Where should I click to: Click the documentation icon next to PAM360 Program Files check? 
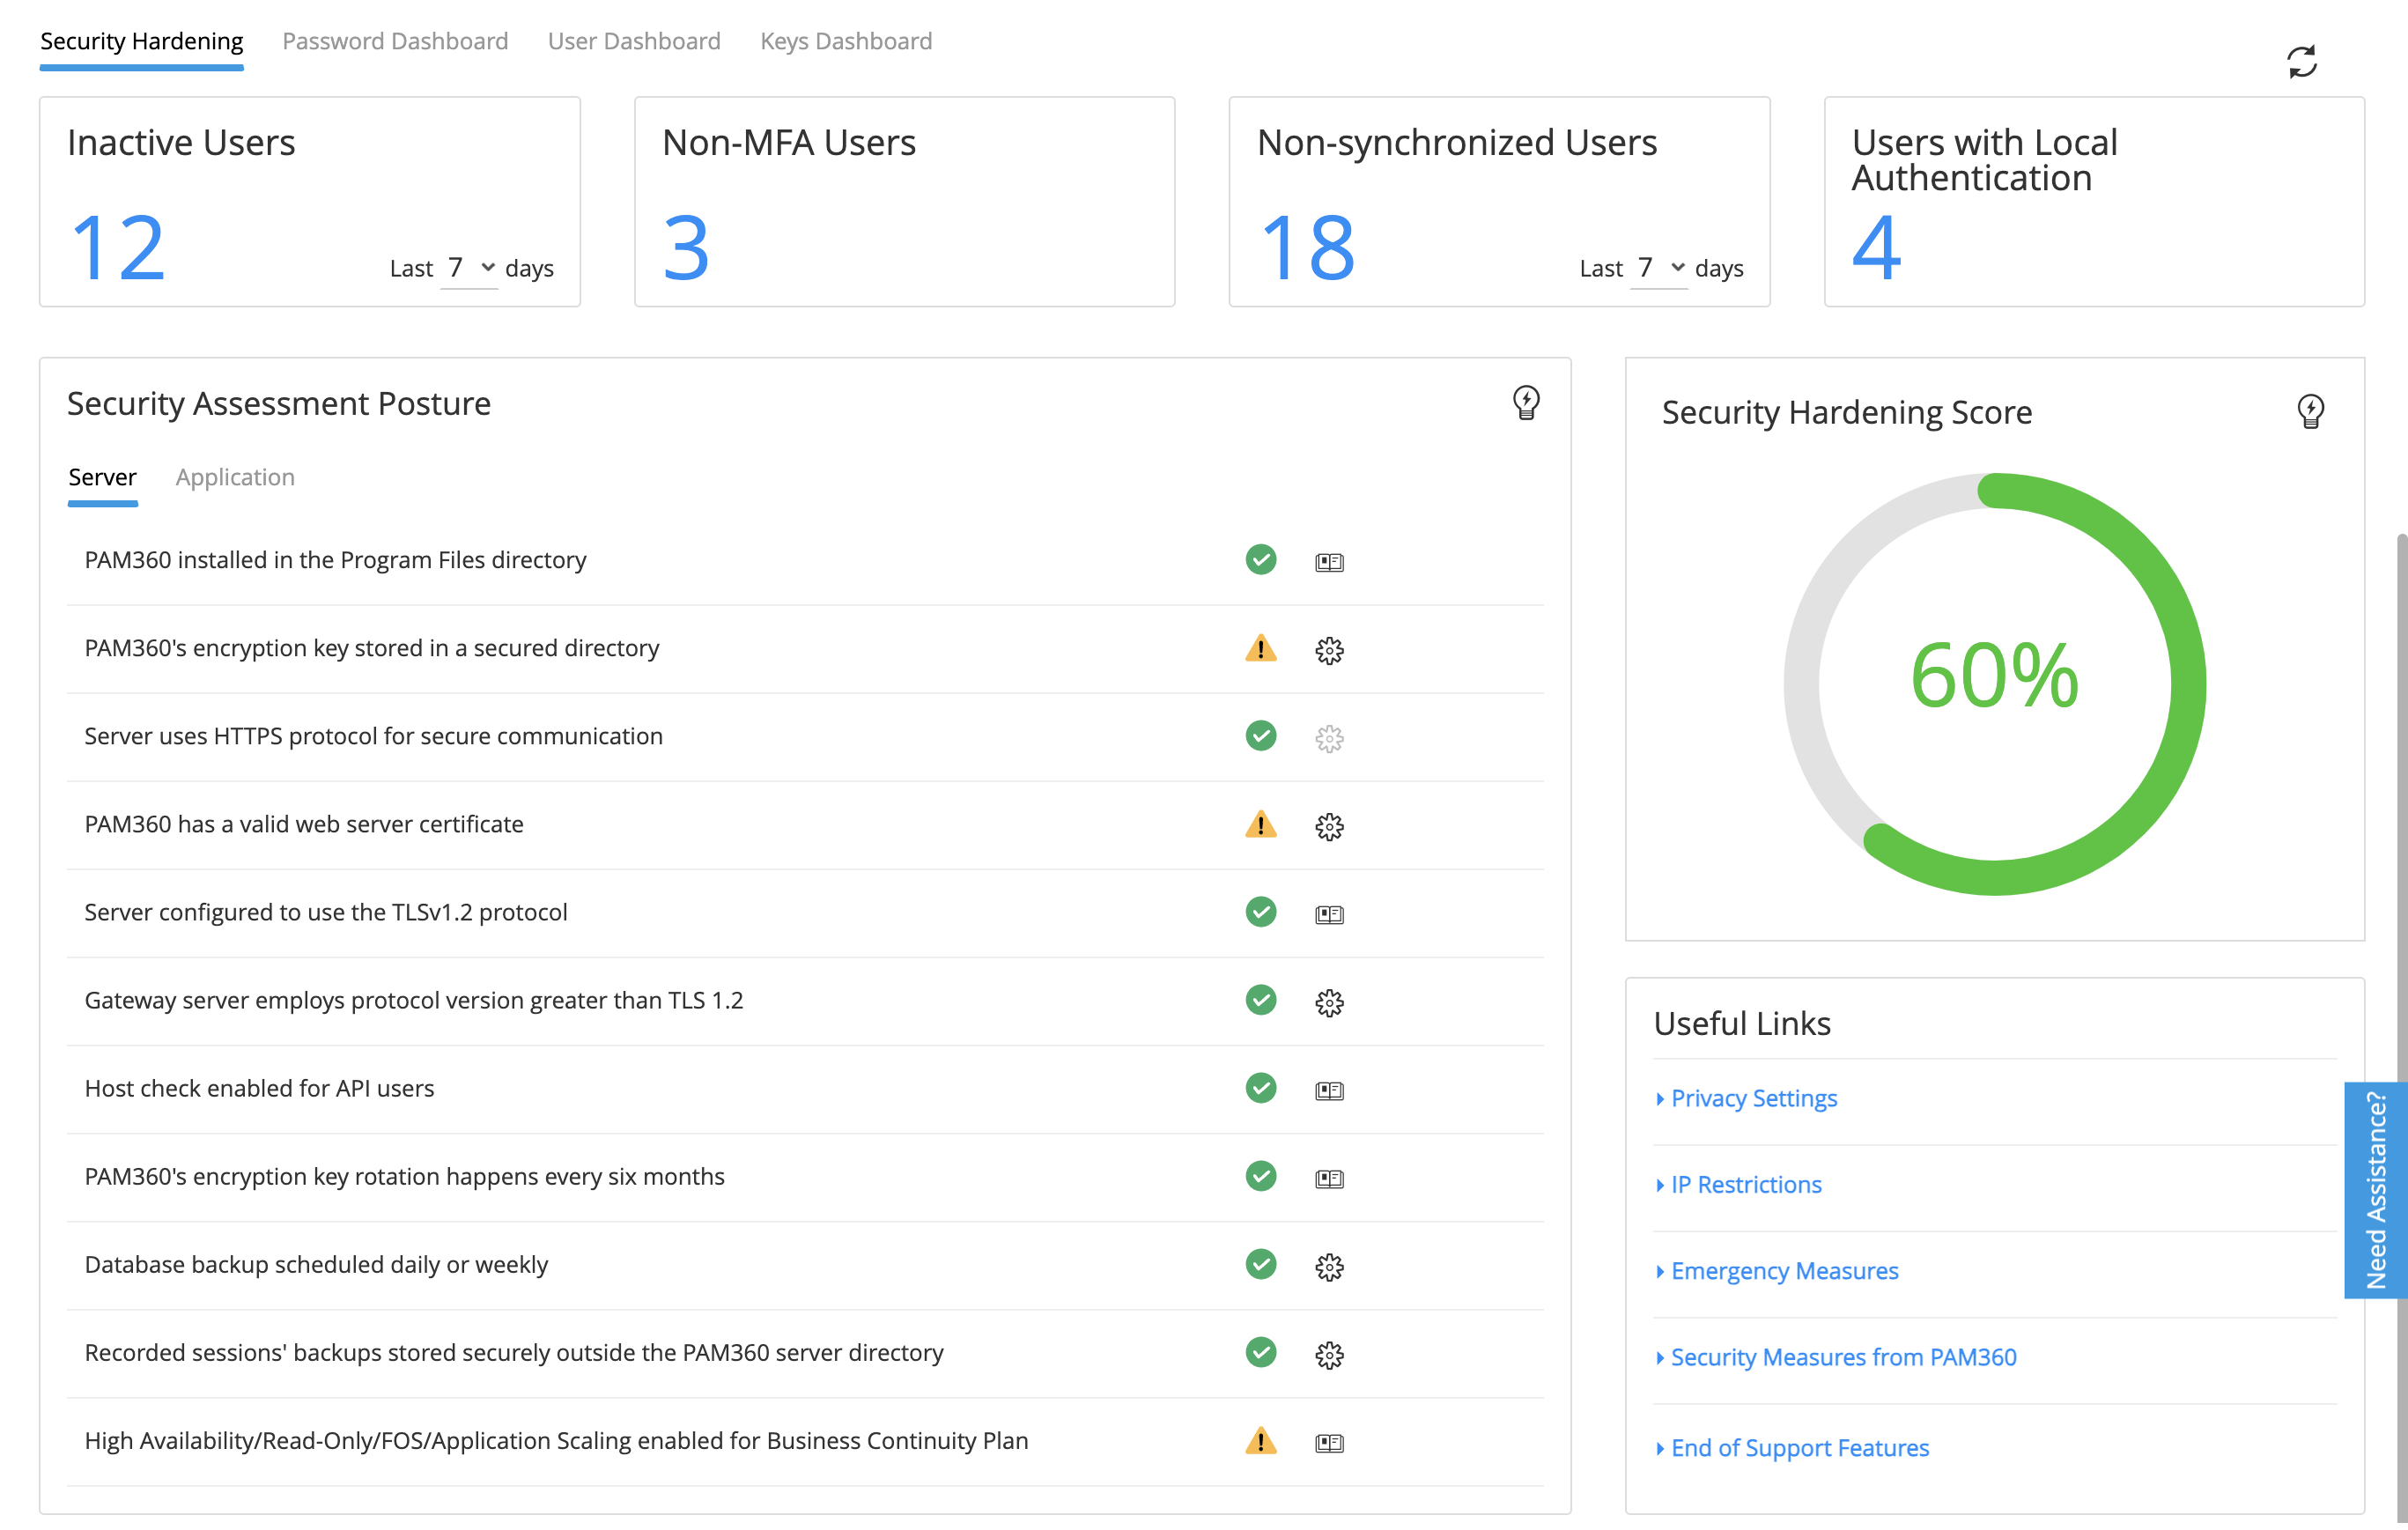(1330, 561)
